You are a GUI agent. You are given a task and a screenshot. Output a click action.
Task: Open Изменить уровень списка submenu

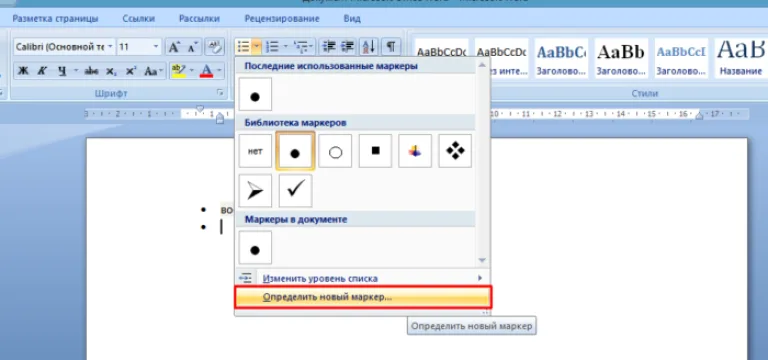tap(362, 278)
